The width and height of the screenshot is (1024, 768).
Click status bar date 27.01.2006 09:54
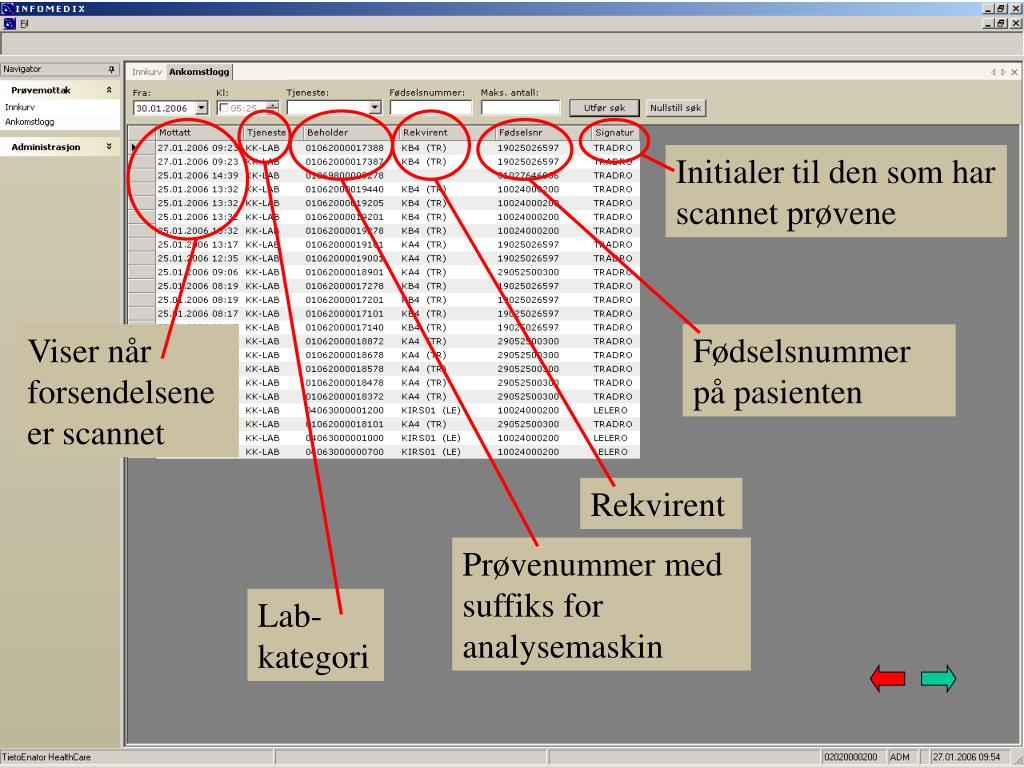tap(967, 757)
